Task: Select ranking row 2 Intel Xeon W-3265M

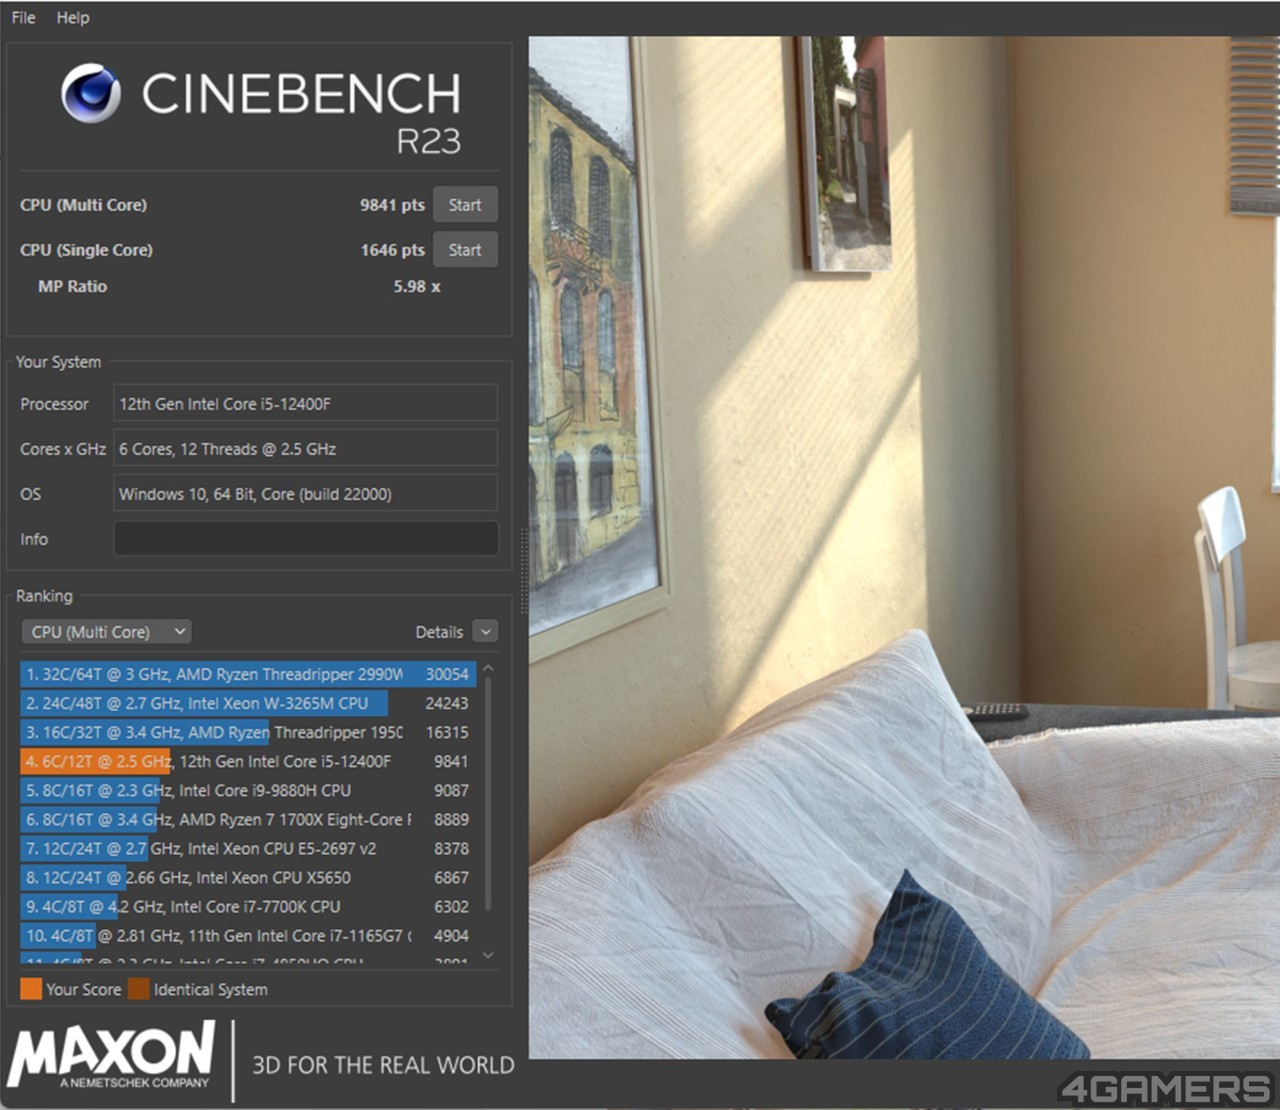Action: tap(246, 703)
